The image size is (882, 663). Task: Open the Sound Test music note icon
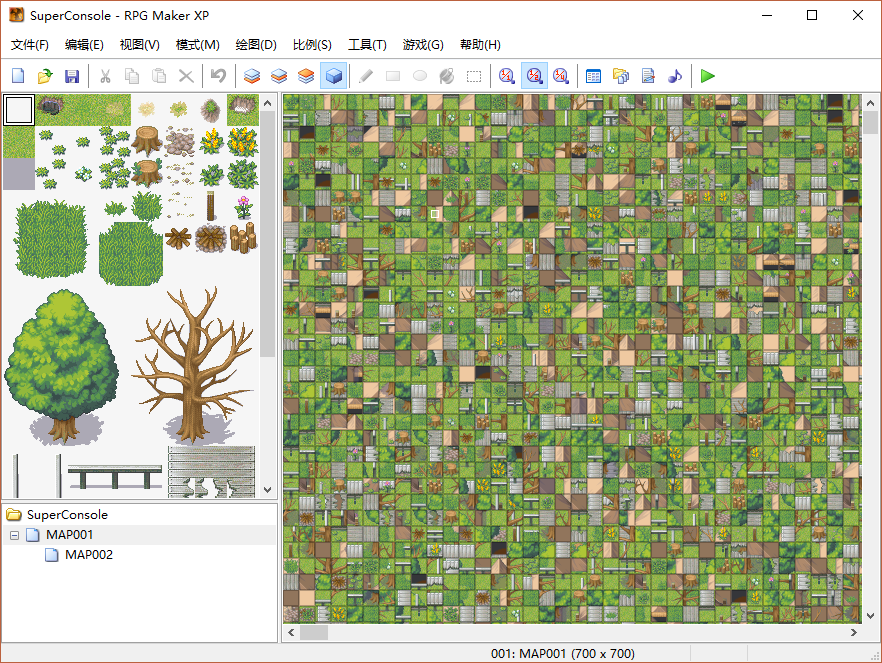pyautogui.click(x=675, y=76)
